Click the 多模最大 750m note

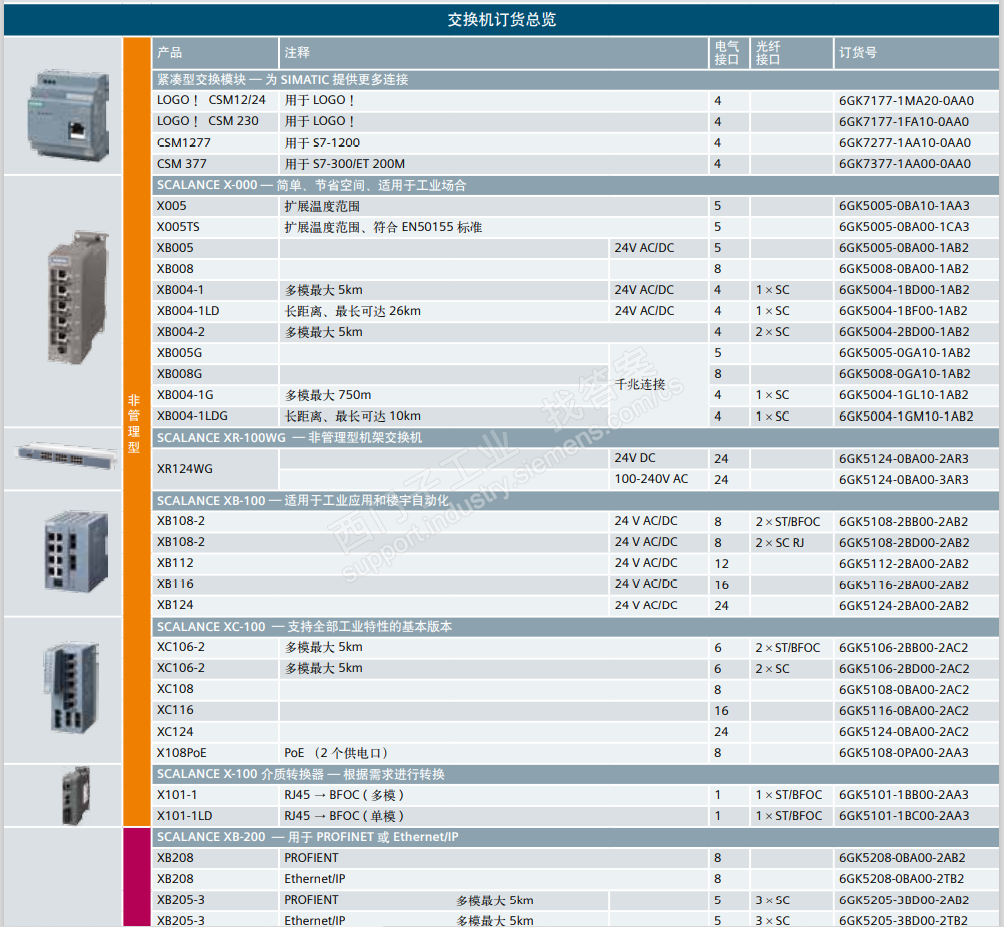pyautogui.click(x=328, y=395)
